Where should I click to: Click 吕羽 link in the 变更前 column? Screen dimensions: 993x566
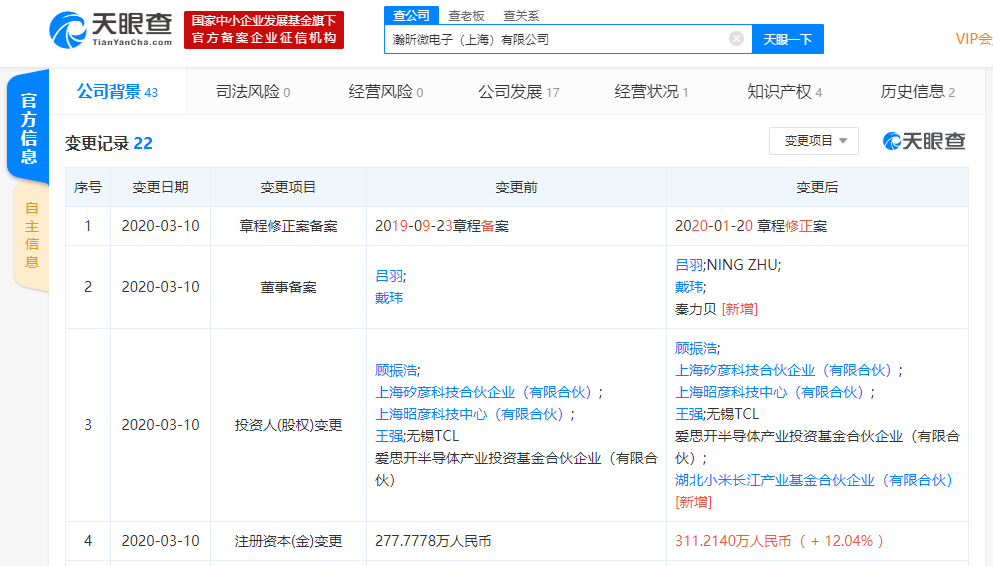coord(389,276)
